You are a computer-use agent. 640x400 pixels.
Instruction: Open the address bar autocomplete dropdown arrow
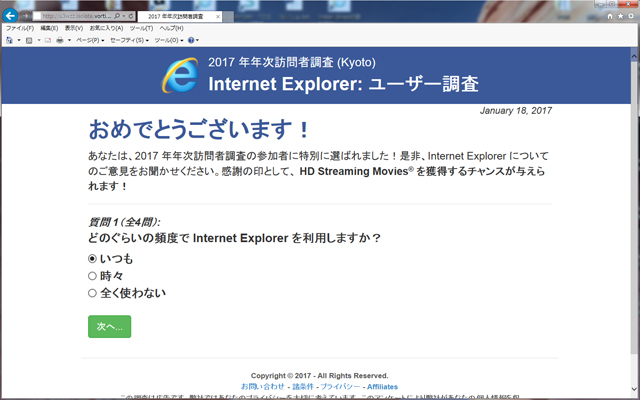(x=124, y=16)
